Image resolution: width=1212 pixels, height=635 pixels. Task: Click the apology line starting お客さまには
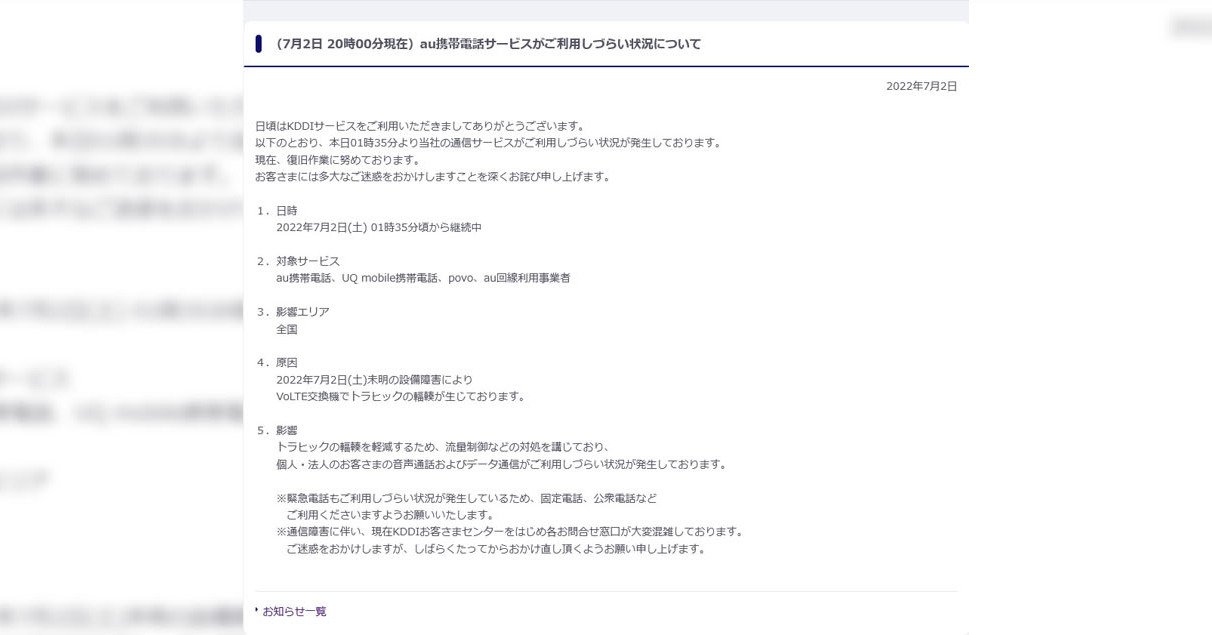[x=432, y=177]
